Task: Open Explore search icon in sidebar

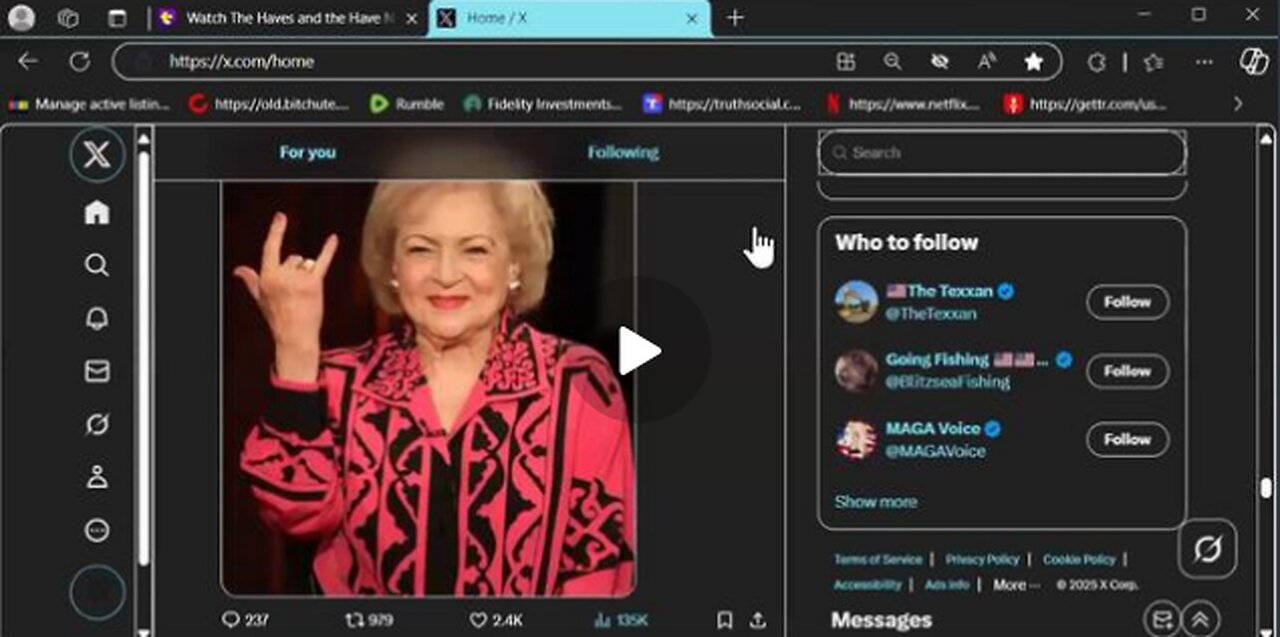Action: (x=97, y=265)
